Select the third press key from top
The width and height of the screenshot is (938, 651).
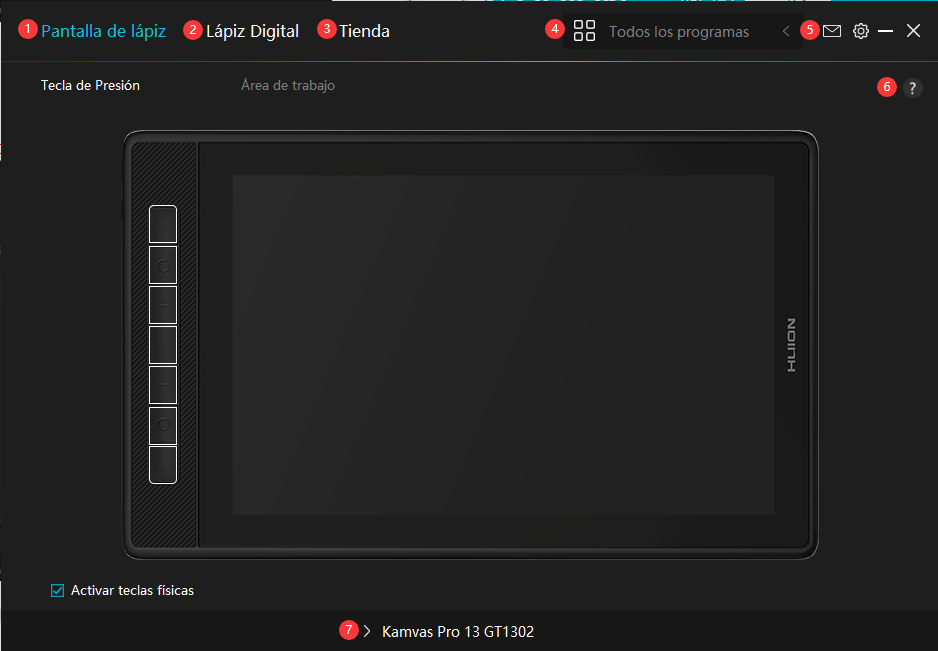(x=163, y=305)
